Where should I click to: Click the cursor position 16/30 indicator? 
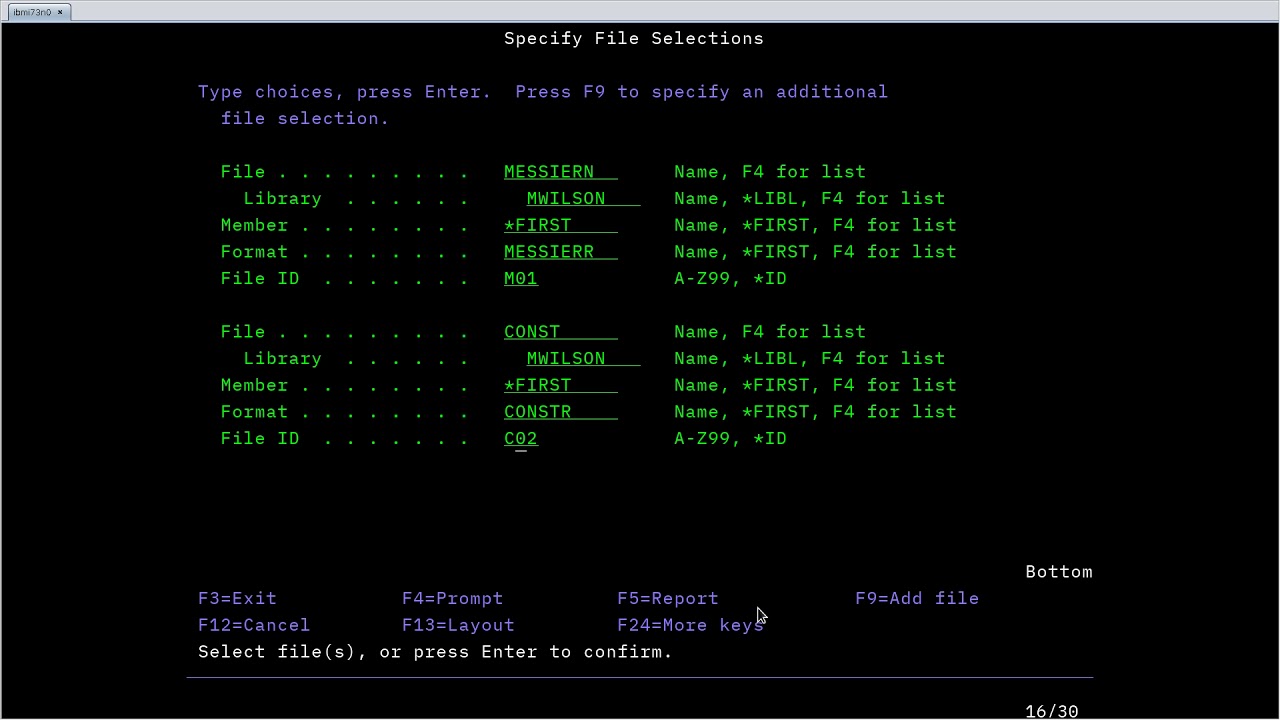click(x=1052, y=711)
